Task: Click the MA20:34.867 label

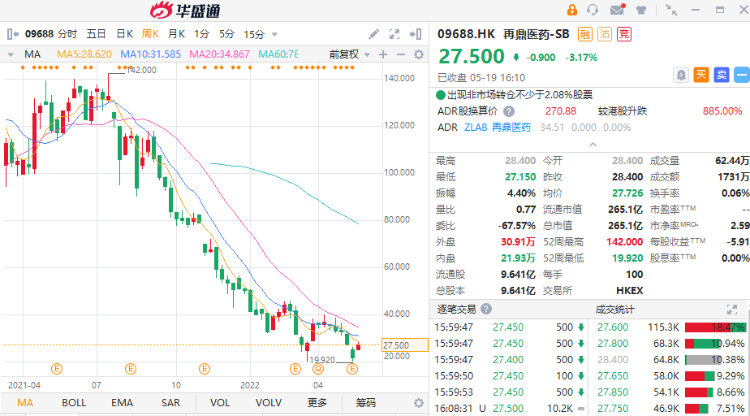Action: [x=220, y=55]
